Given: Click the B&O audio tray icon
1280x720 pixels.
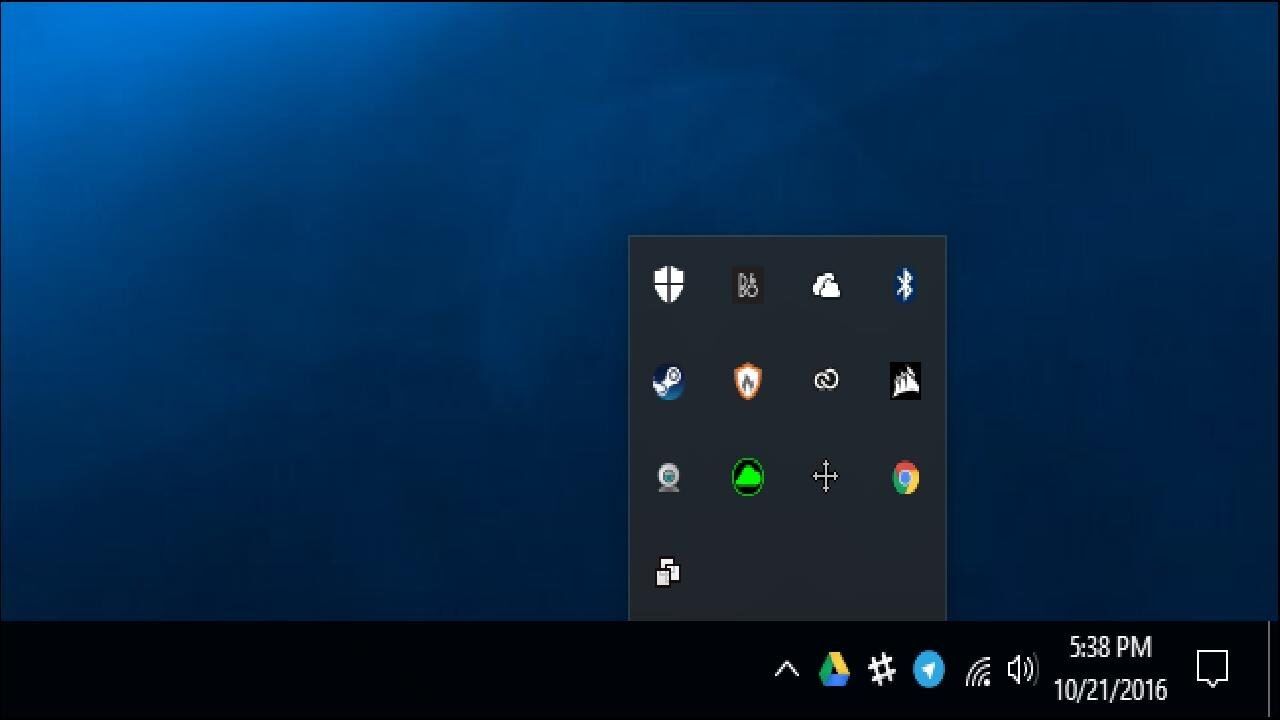Looking at the screenshot, I should tap(747, 285).
